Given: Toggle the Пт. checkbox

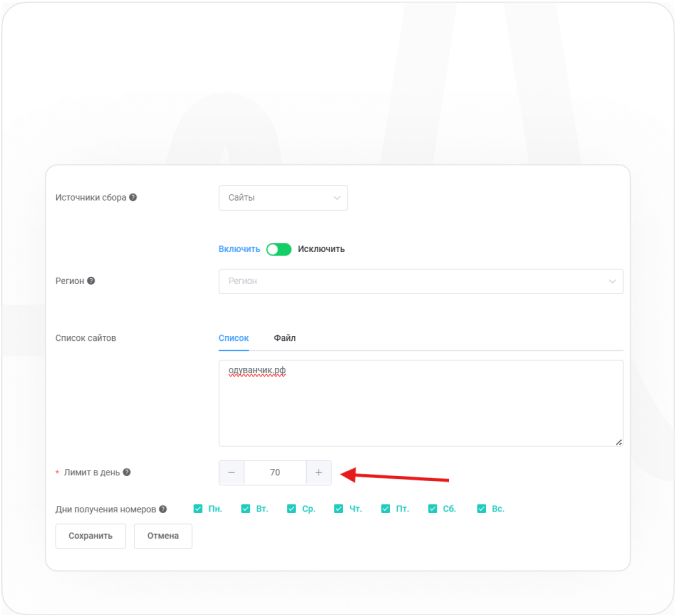Looking at the screenshot, I should tap(386, 509).
